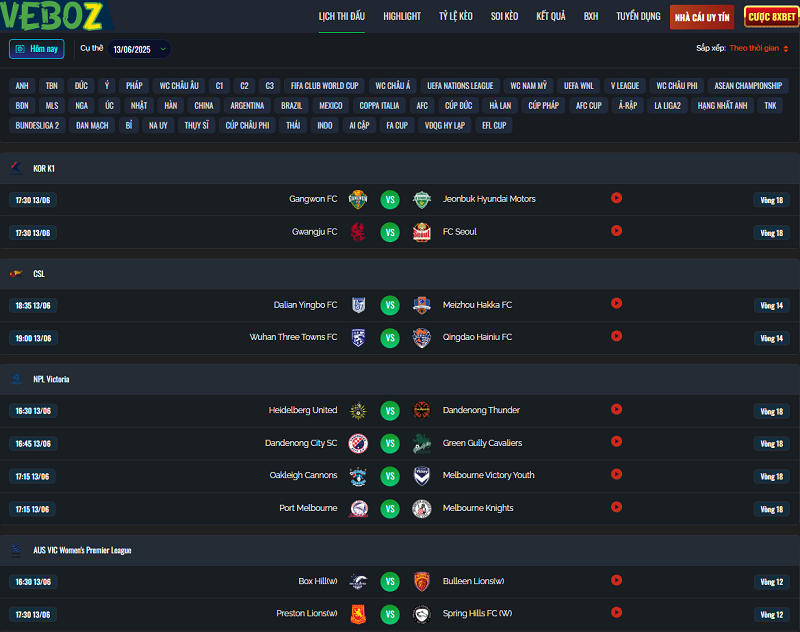Click the Hôm nay button

coord(37,49)
